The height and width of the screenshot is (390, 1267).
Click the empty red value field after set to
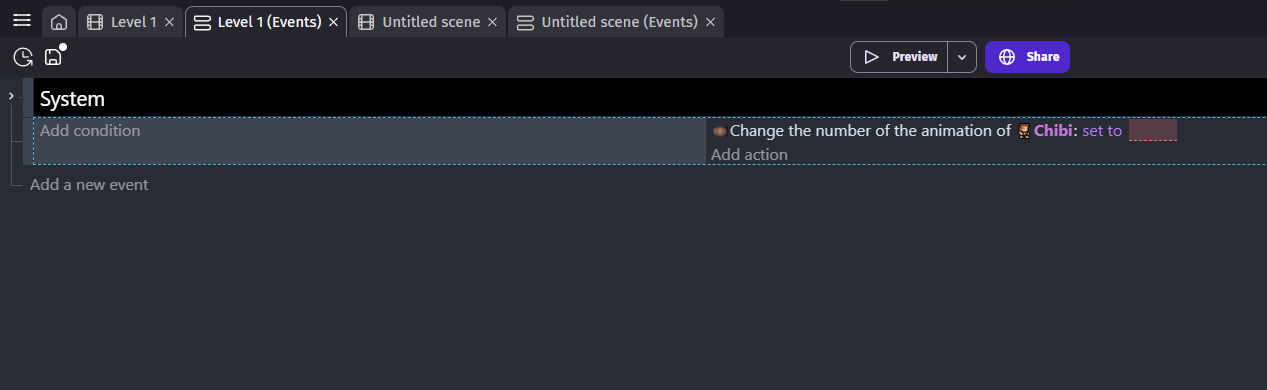[x=1152, y=131]
